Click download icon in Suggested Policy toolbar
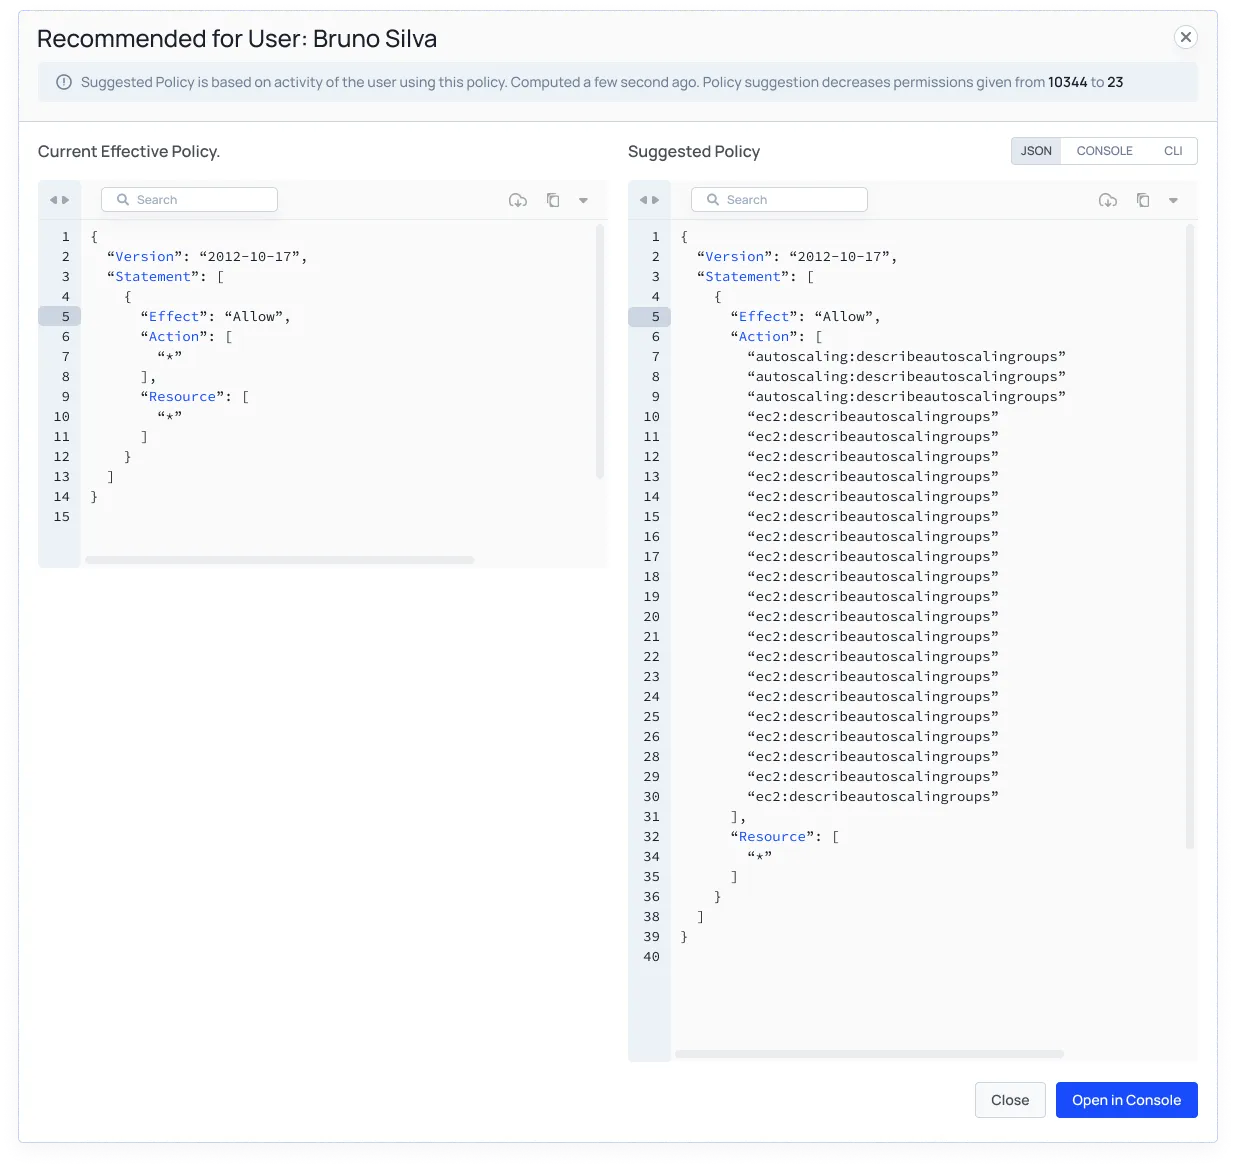The image size is (1236, 1169). click(1108, 200)
